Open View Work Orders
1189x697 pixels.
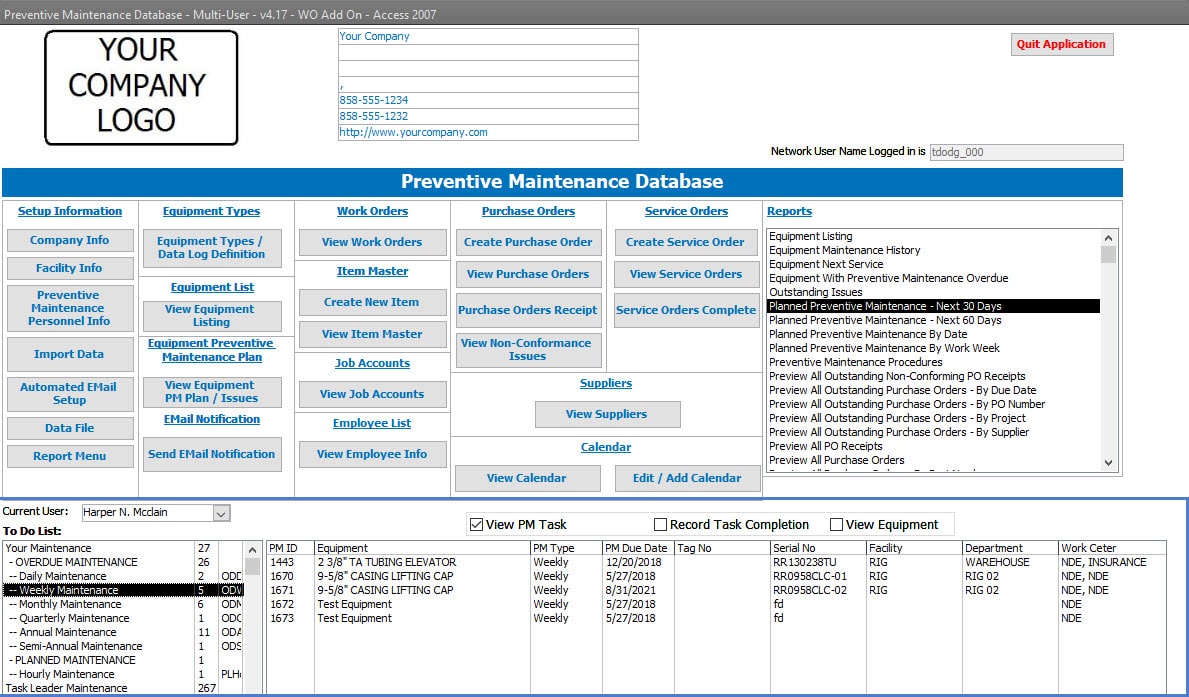[x=372, y=242]
